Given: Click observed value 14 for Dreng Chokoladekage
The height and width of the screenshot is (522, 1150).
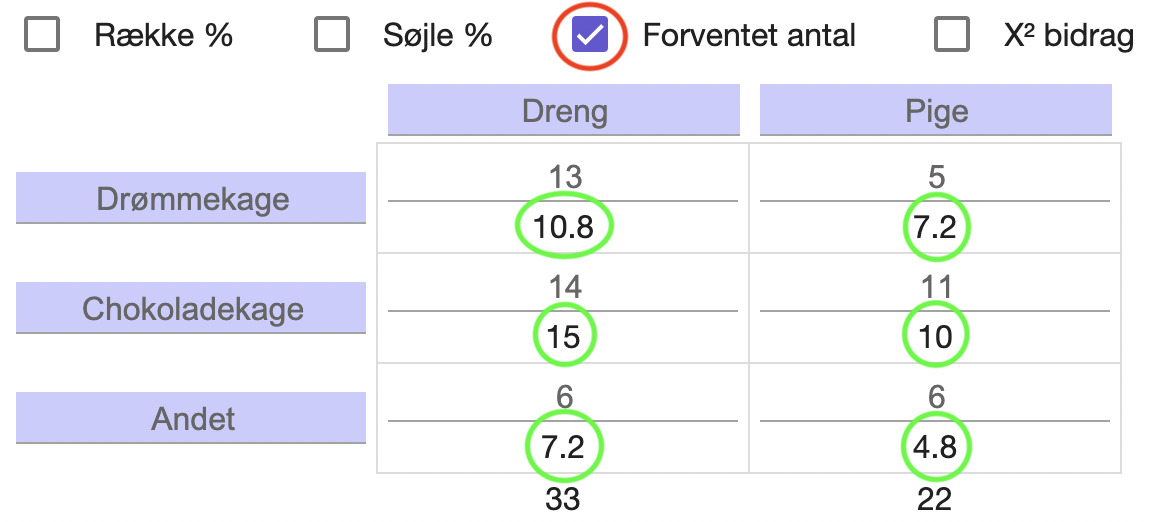Looking at the screenshot, I should [565, 287].
